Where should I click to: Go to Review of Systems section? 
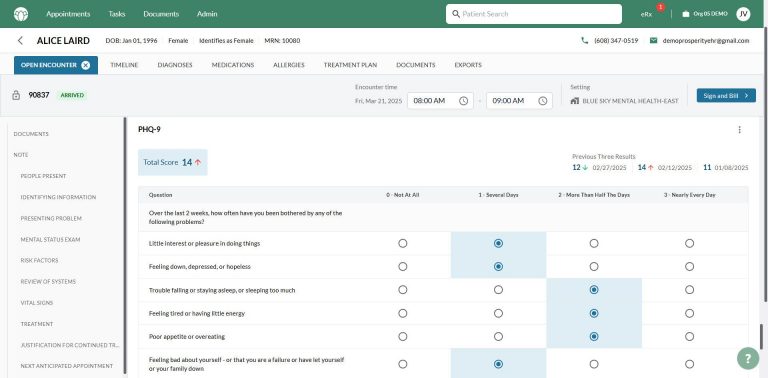tap(48, 282)
